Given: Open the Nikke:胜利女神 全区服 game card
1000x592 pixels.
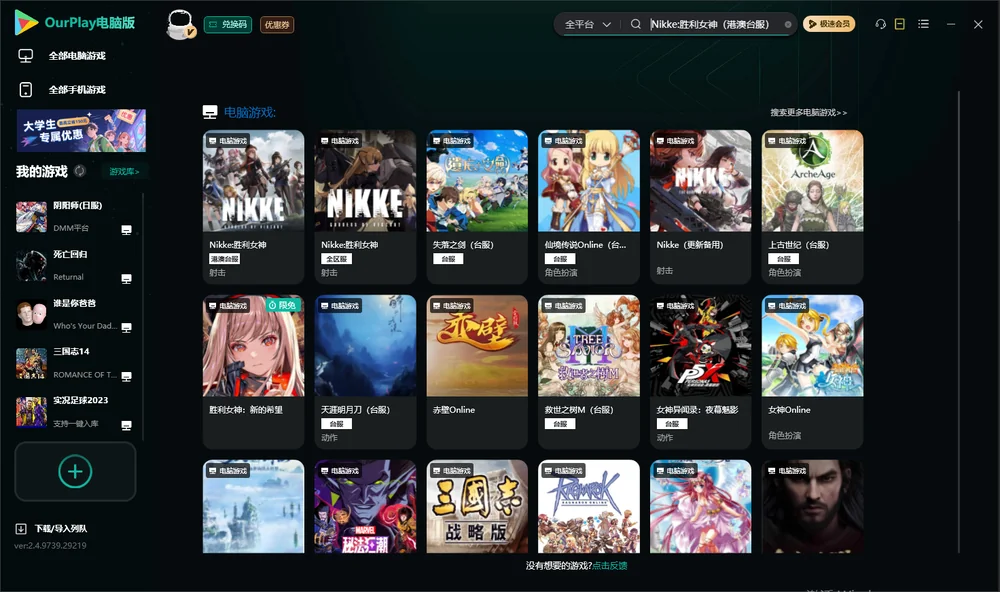Looking at the screenshot, I should click(x=365, y=207).
